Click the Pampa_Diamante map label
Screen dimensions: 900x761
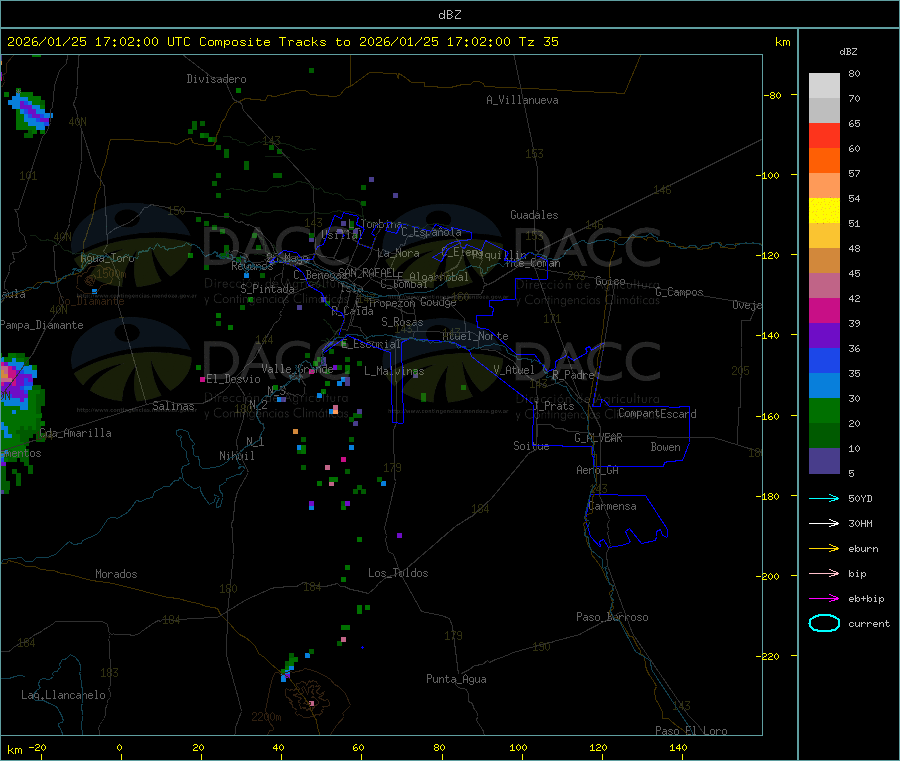tap(42, 325)
